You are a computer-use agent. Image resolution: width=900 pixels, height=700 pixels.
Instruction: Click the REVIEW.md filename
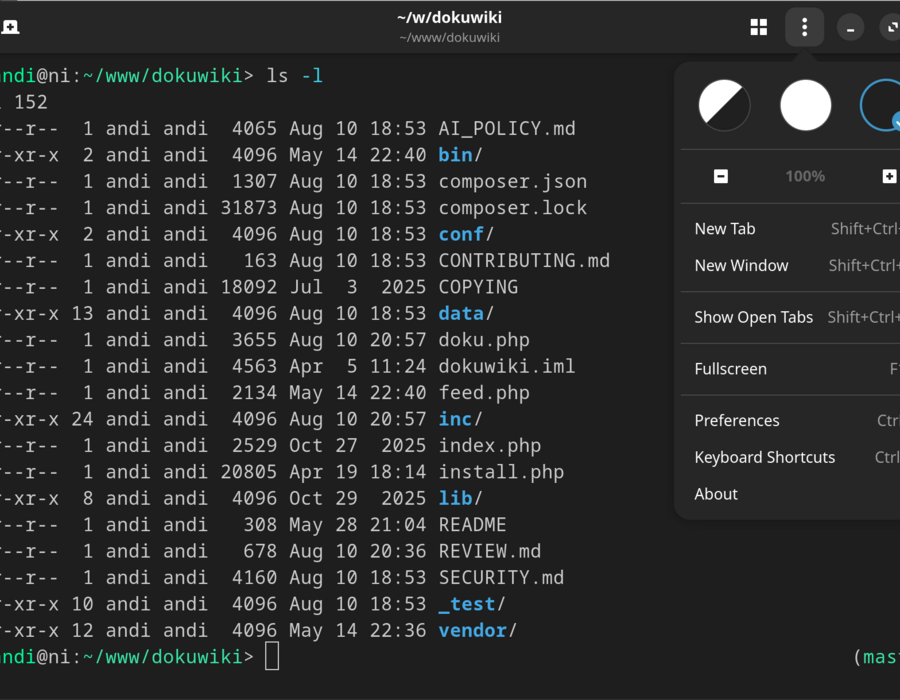490,551
